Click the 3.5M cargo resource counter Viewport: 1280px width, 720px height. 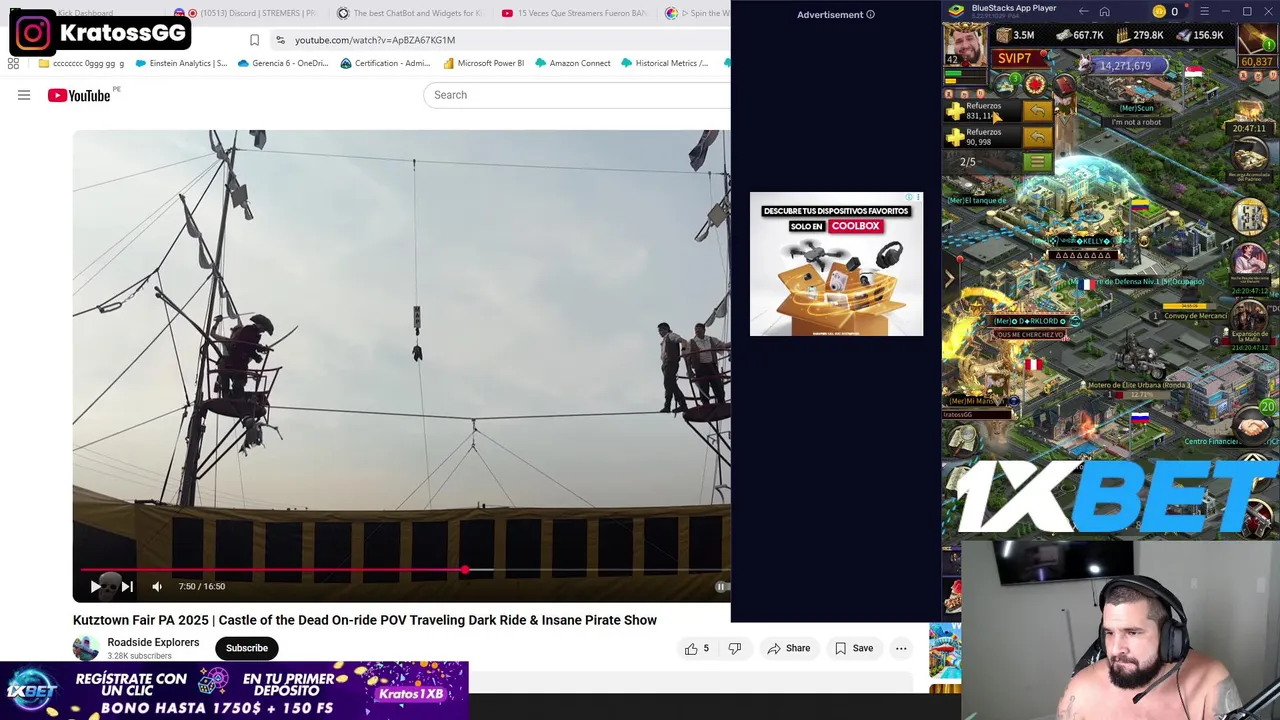1016,36
